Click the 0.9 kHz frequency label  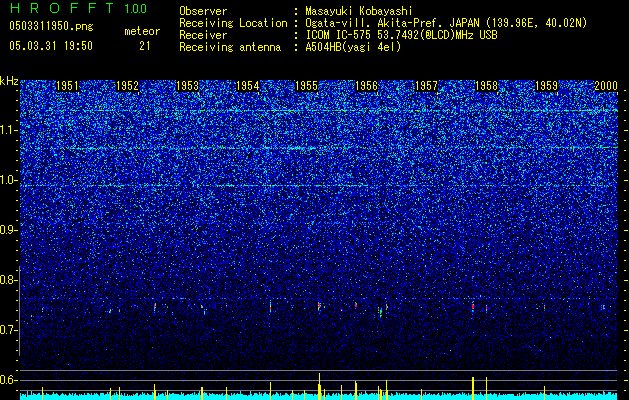click(x=9, y=230)
